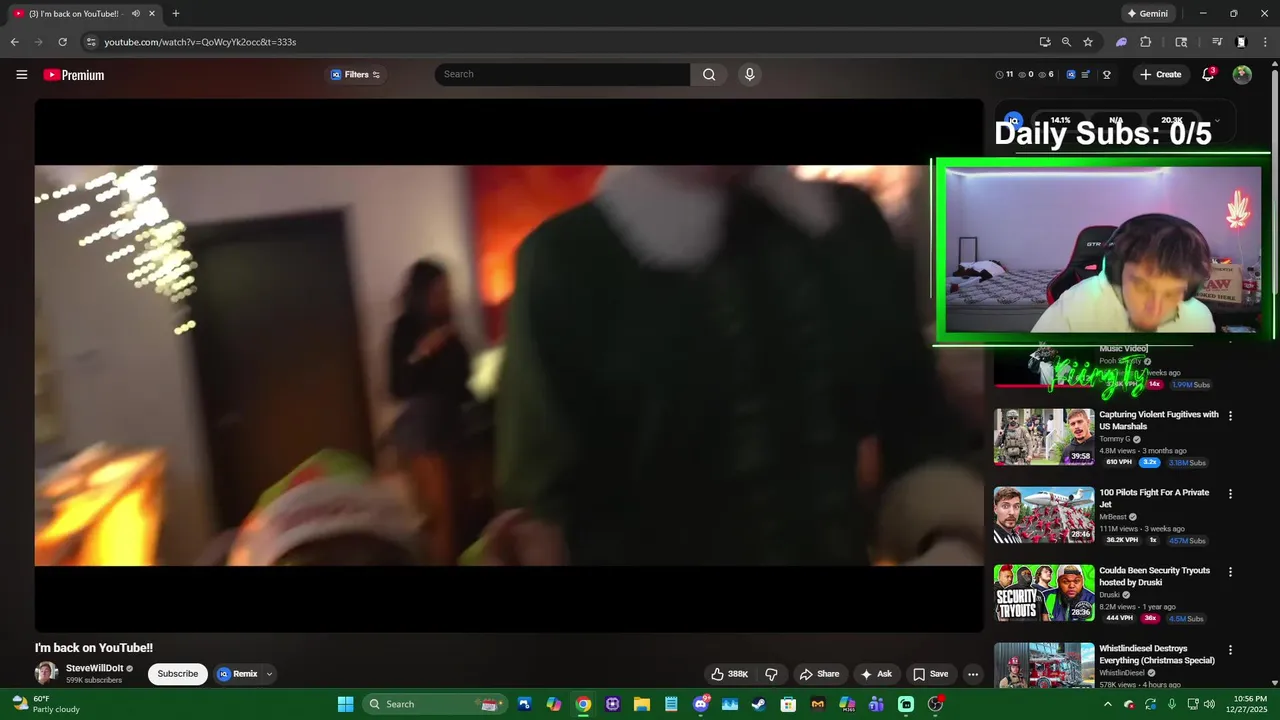Open Gemini in the Chrome title bar

tap(1147, 14)
